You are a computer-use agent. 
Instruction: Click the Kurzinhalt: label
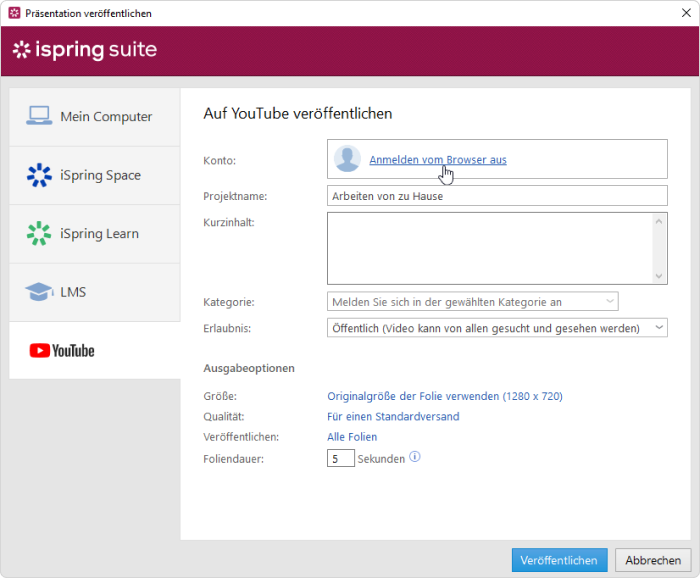point(229,222)
